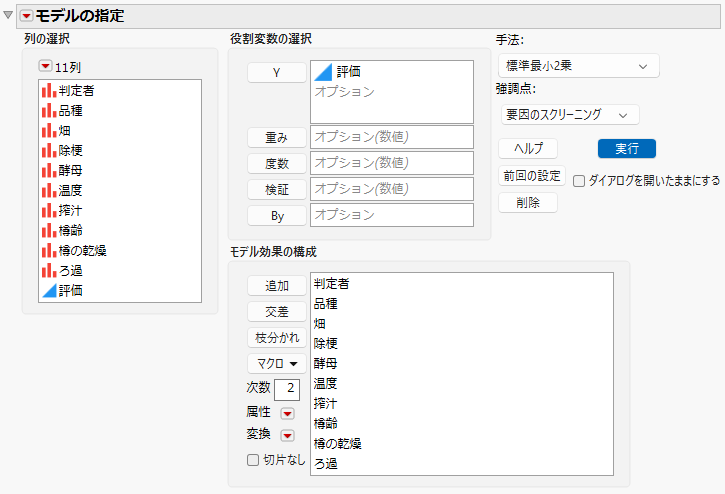This screenshot has height=494, width=725.
Task: Click the 度数 optional numeric field
Action: [392, 163]
